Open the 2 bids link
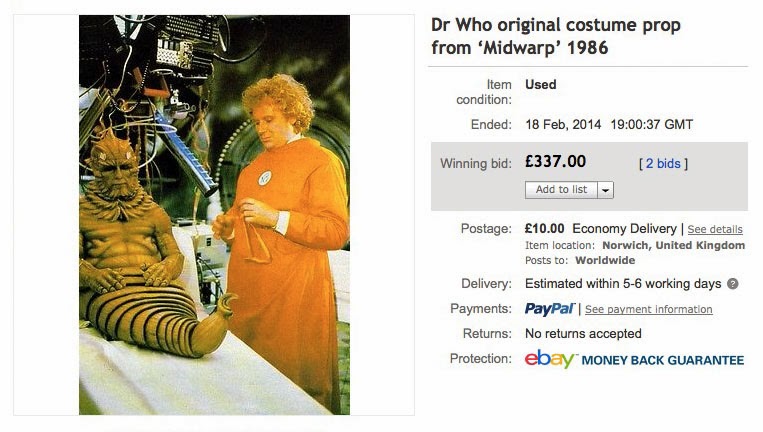This screenshot has width=763, height=432. tap(663, 163)
